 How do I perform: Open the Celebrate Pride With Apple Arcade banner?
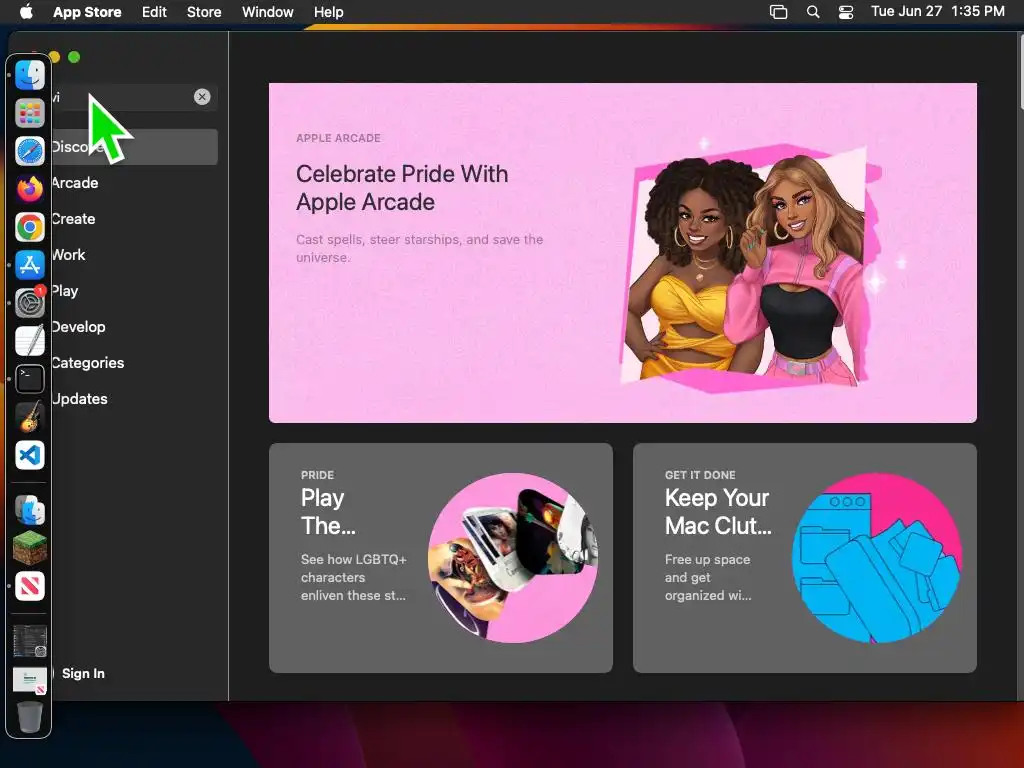coord(623,253)
